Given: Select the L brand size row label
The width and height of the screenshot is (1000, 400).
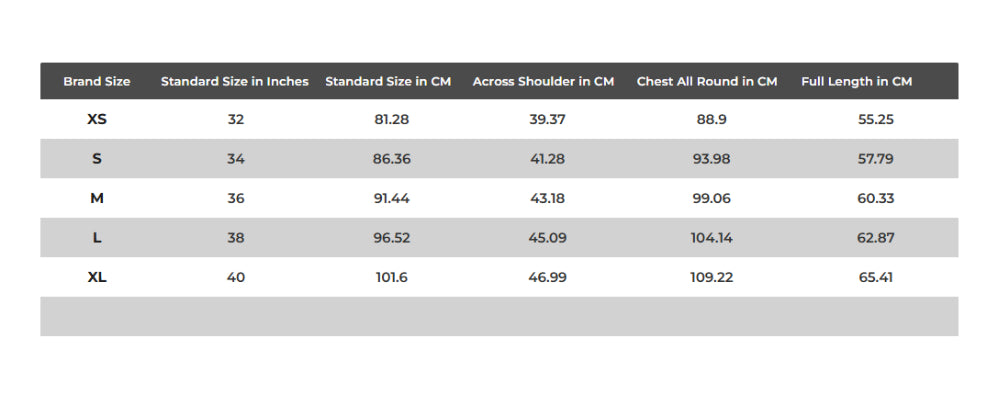Looking at the screenshot, I should (97, 238).
